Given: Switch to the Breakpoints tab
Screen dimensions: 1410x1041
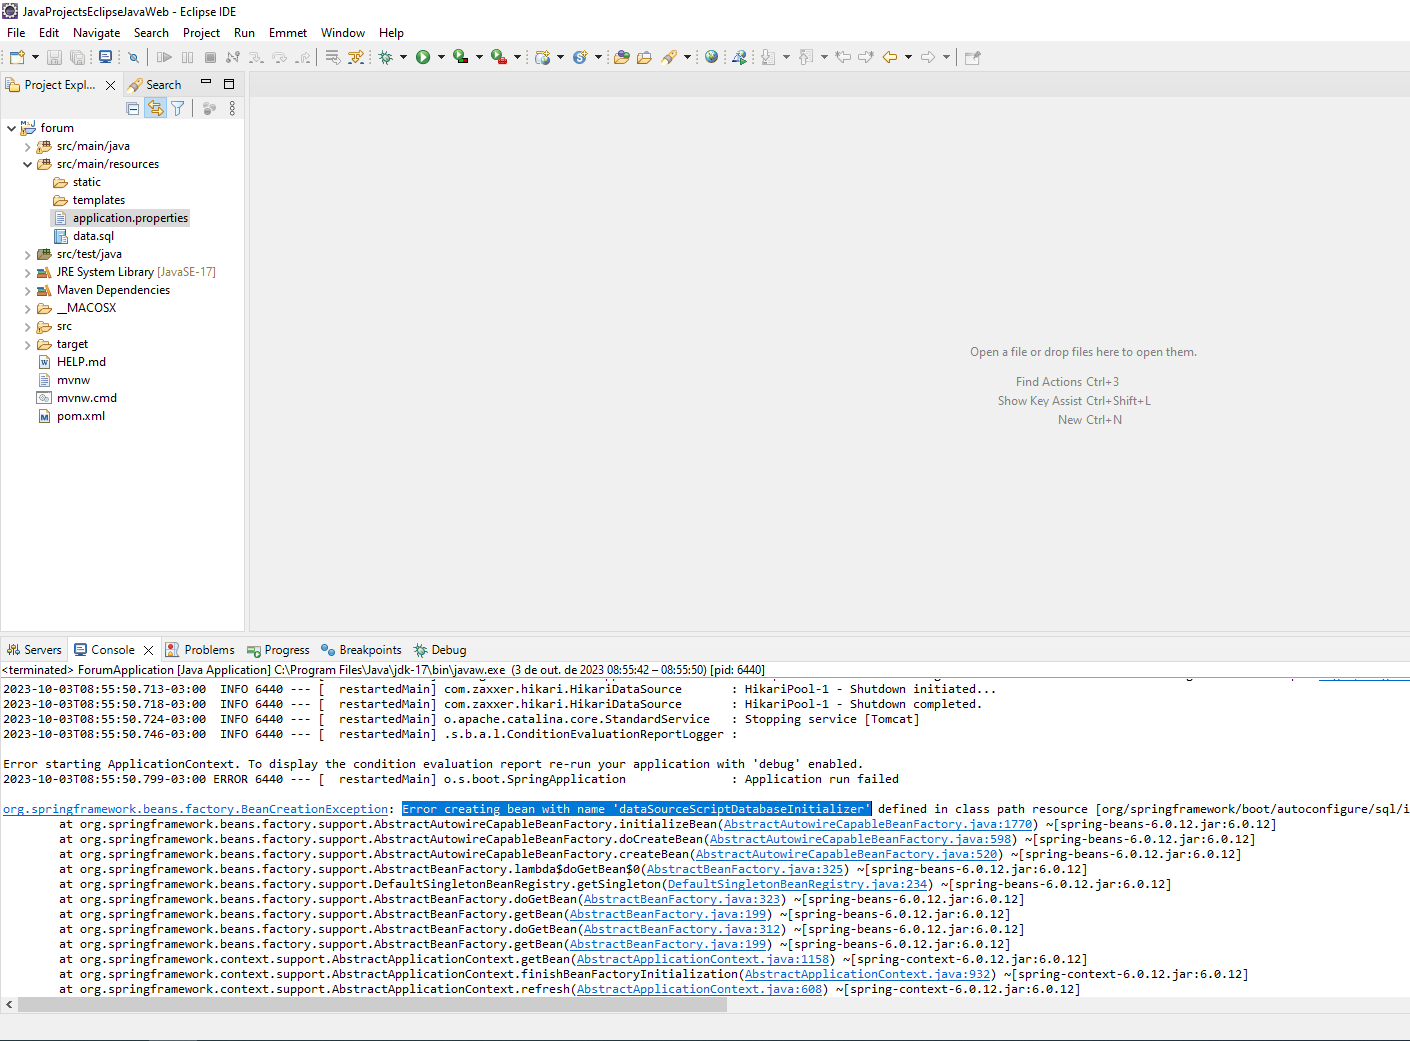Looking at the screenshot, I should pos(361,650).
